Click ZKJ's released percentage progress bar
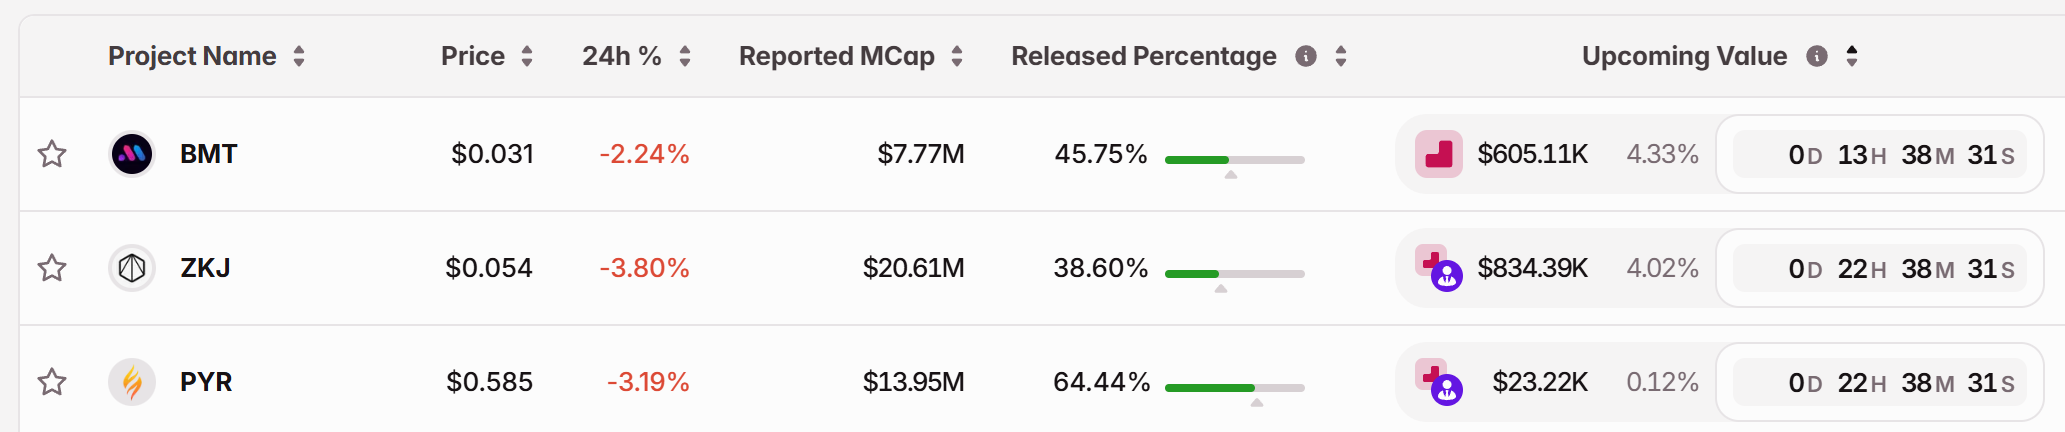2065x432 pixels. (x=1234, y=273)
